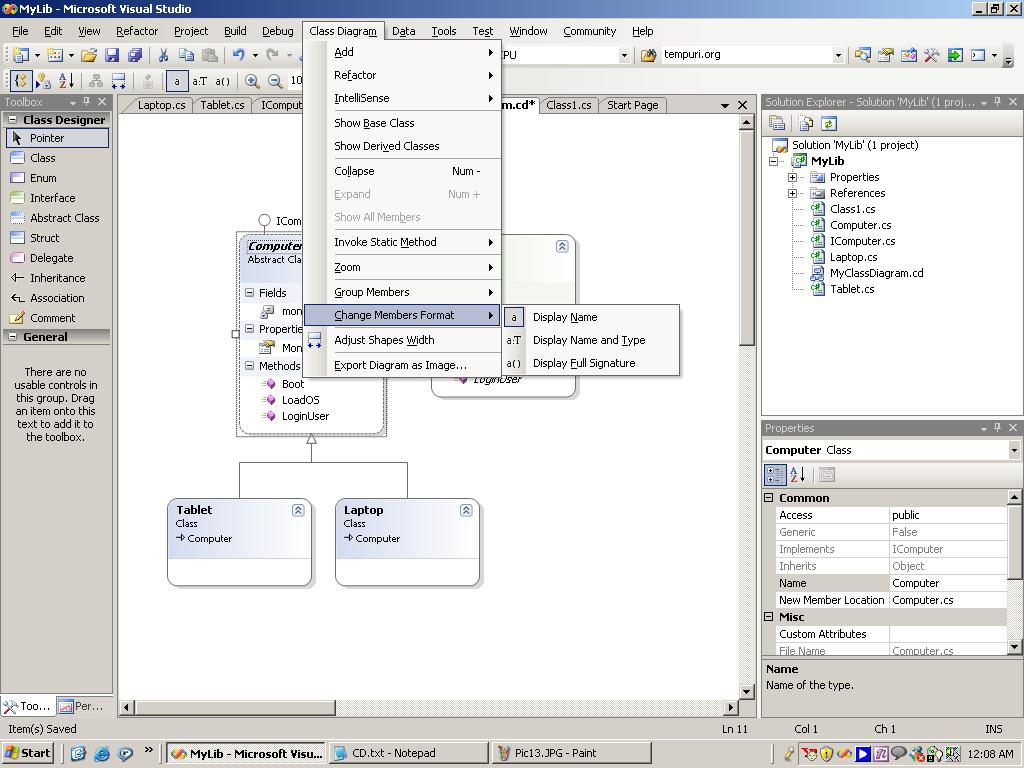Screen dimensions: 1024x768
Task: Open the Refactor menu in menu bar
Action: point(136,31)
